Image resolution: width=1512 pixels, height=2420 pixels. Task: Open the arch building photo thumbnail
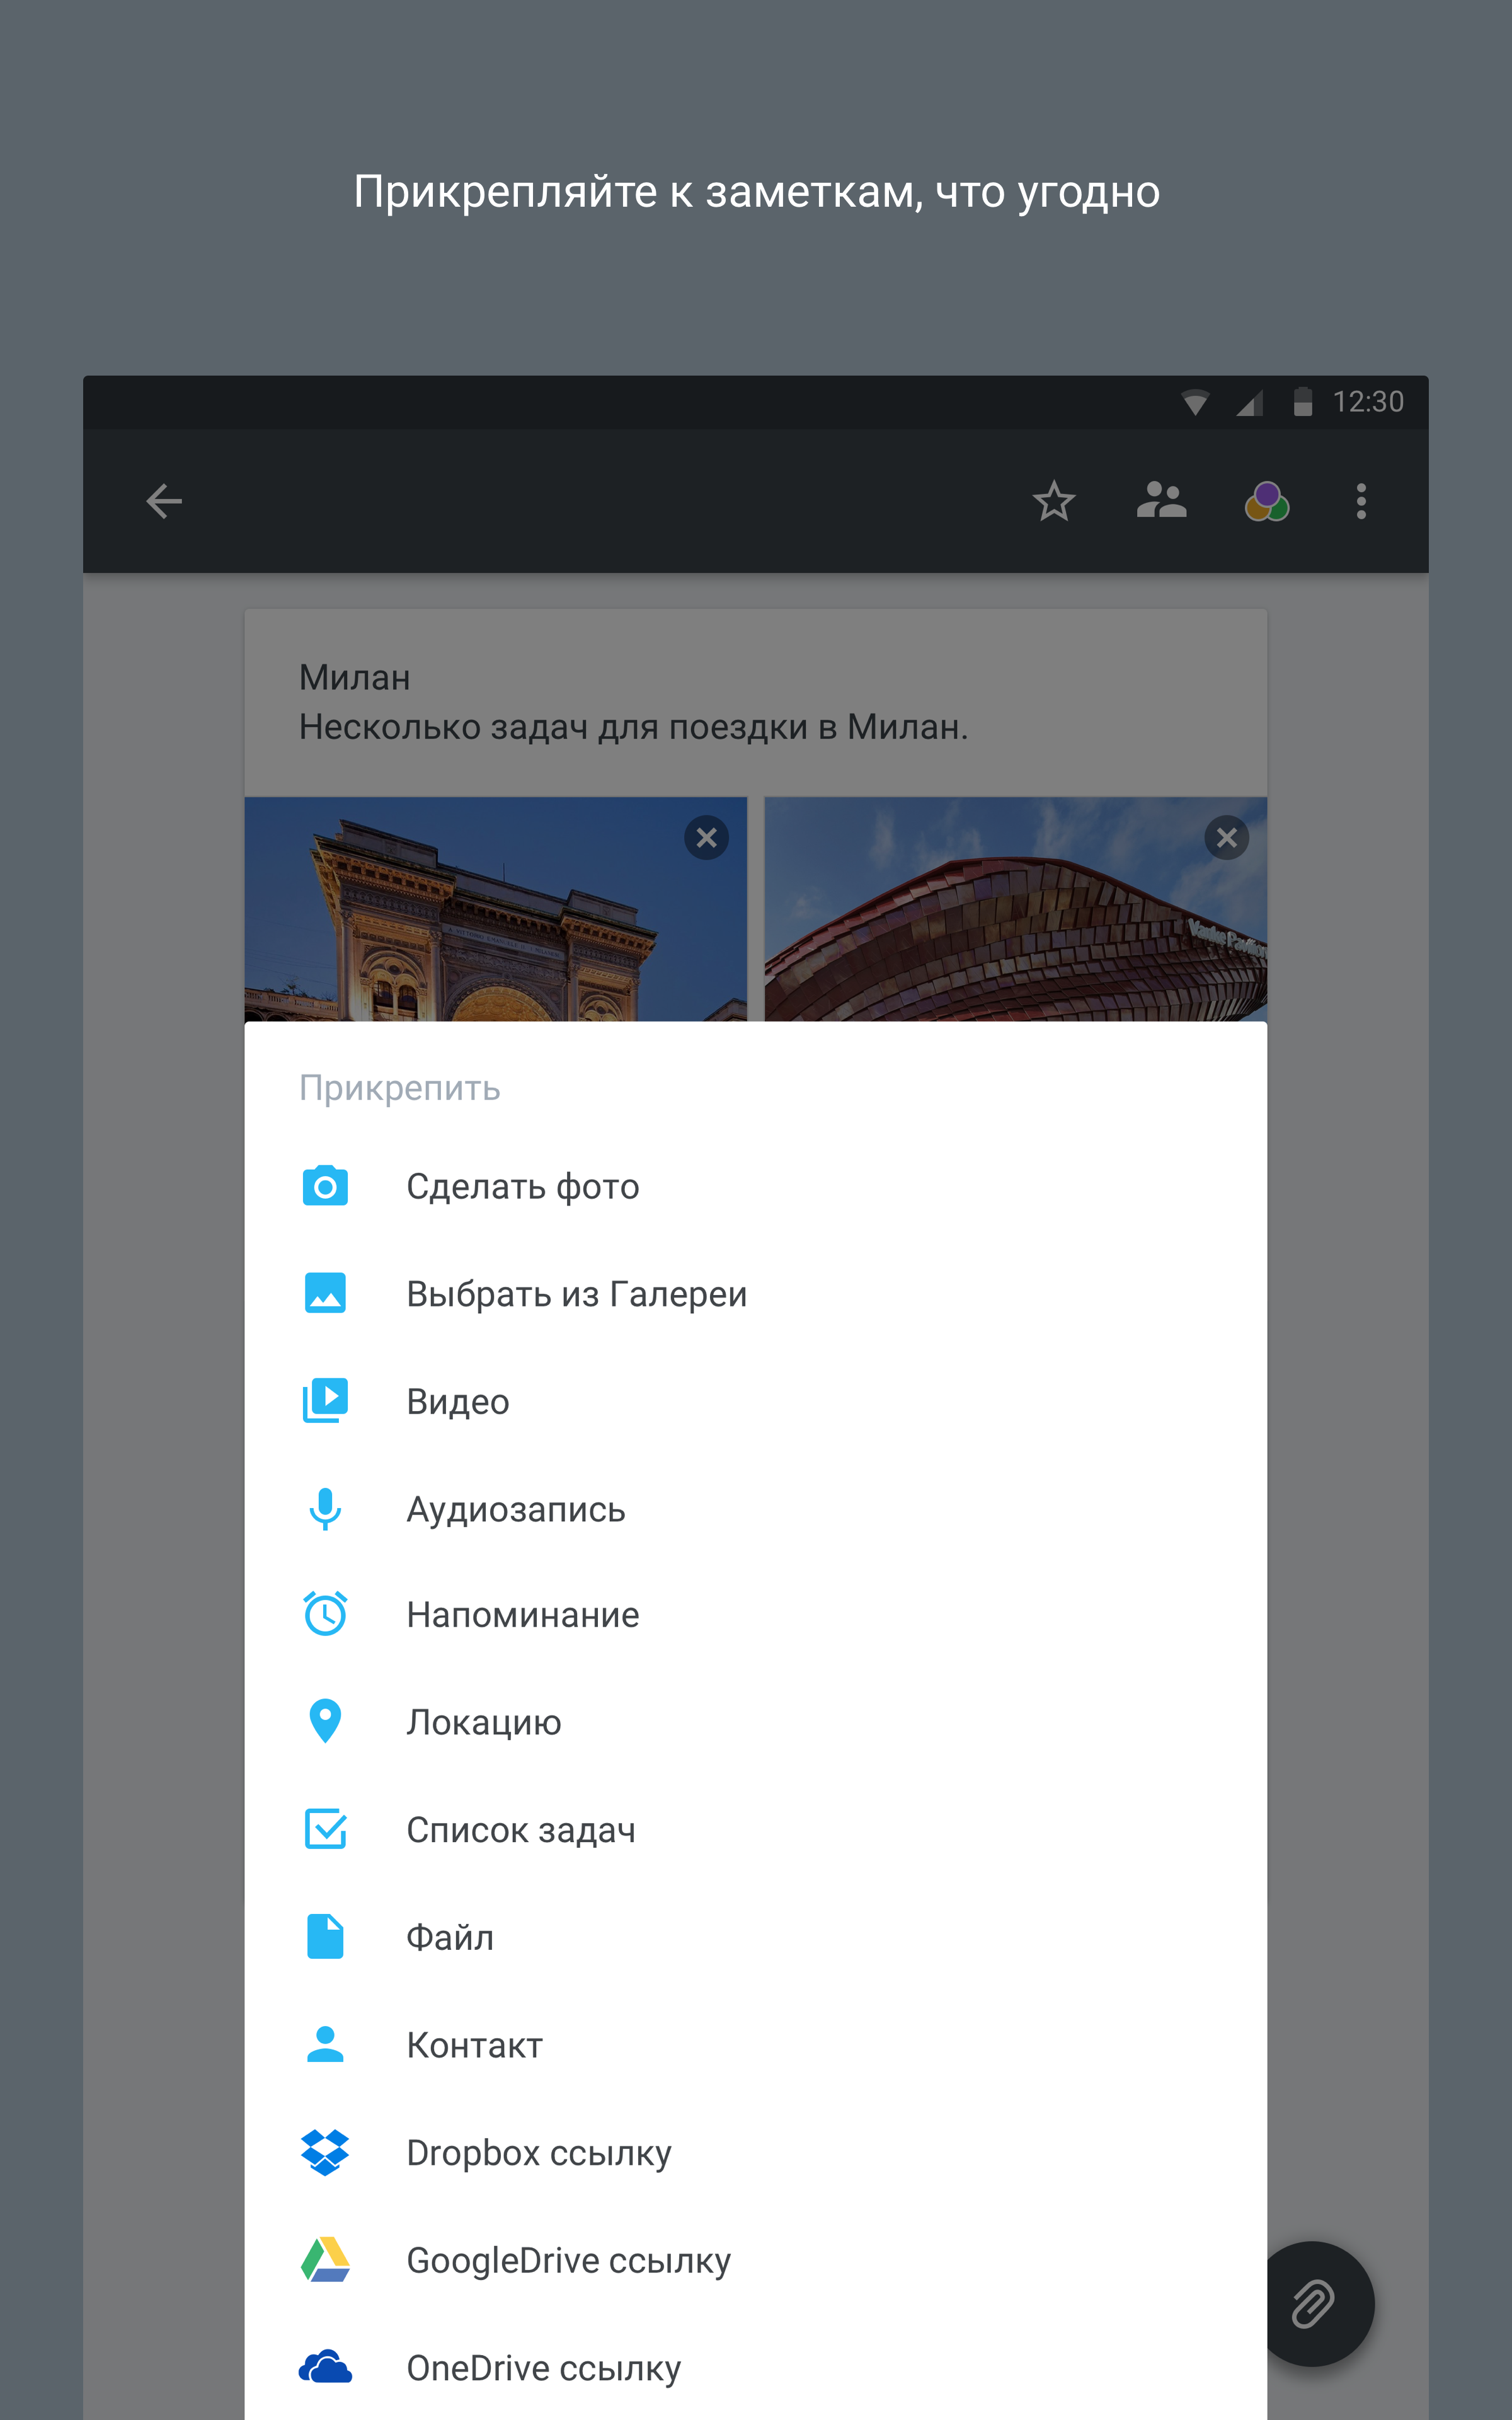click(495, 909)
